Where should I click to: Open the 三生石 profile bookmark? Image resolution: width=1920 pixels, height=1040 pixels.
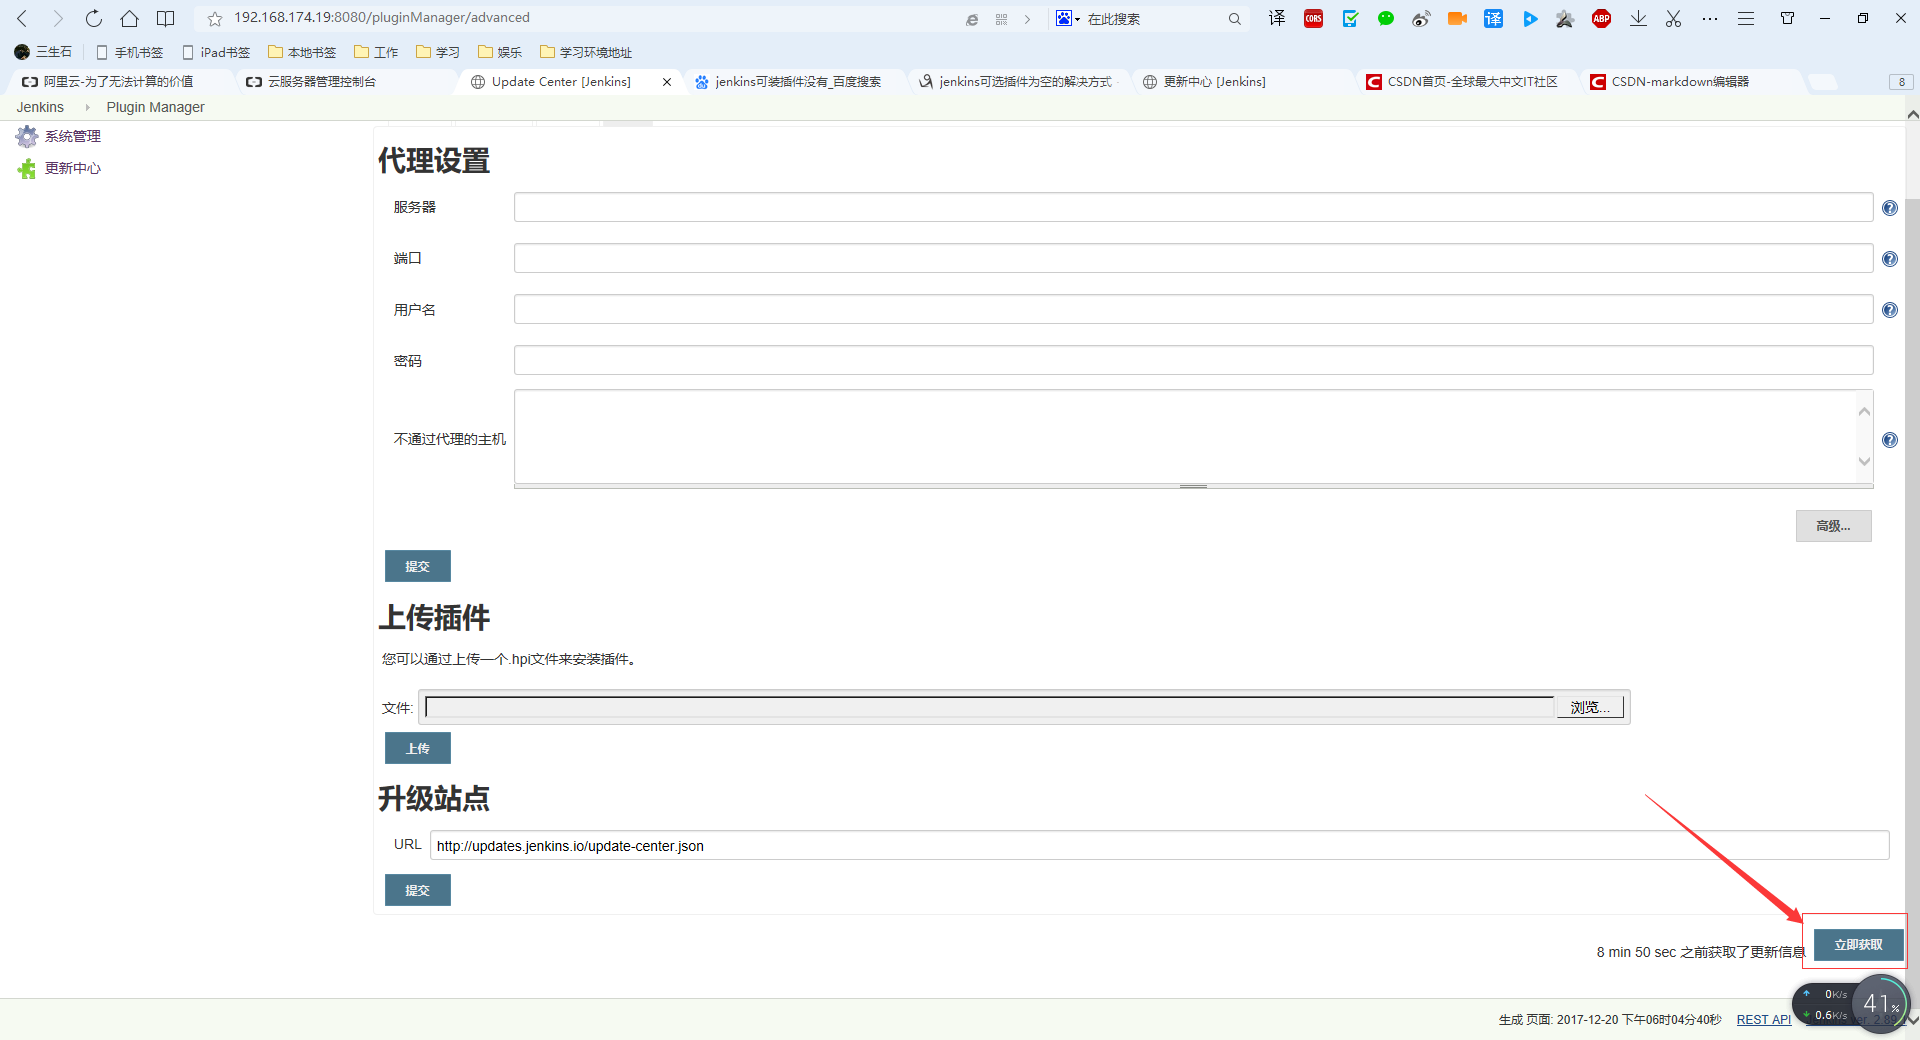tap(43, 52)
